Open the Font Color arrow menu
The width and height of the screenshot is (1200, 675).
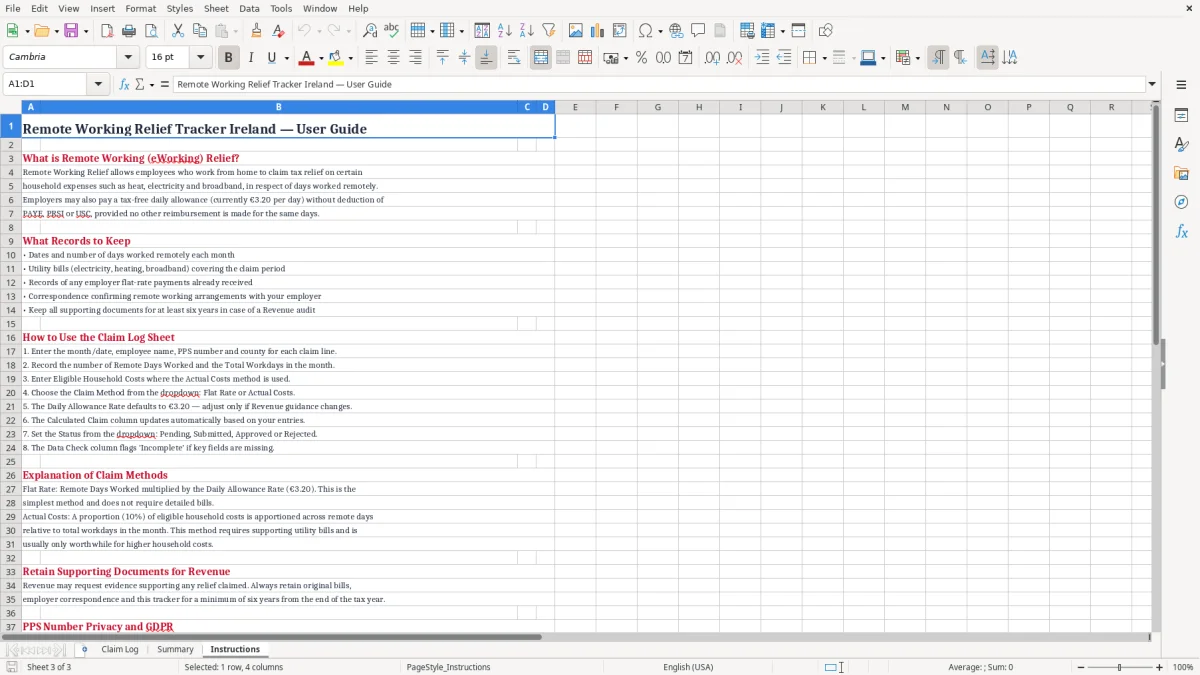[321, 58]
